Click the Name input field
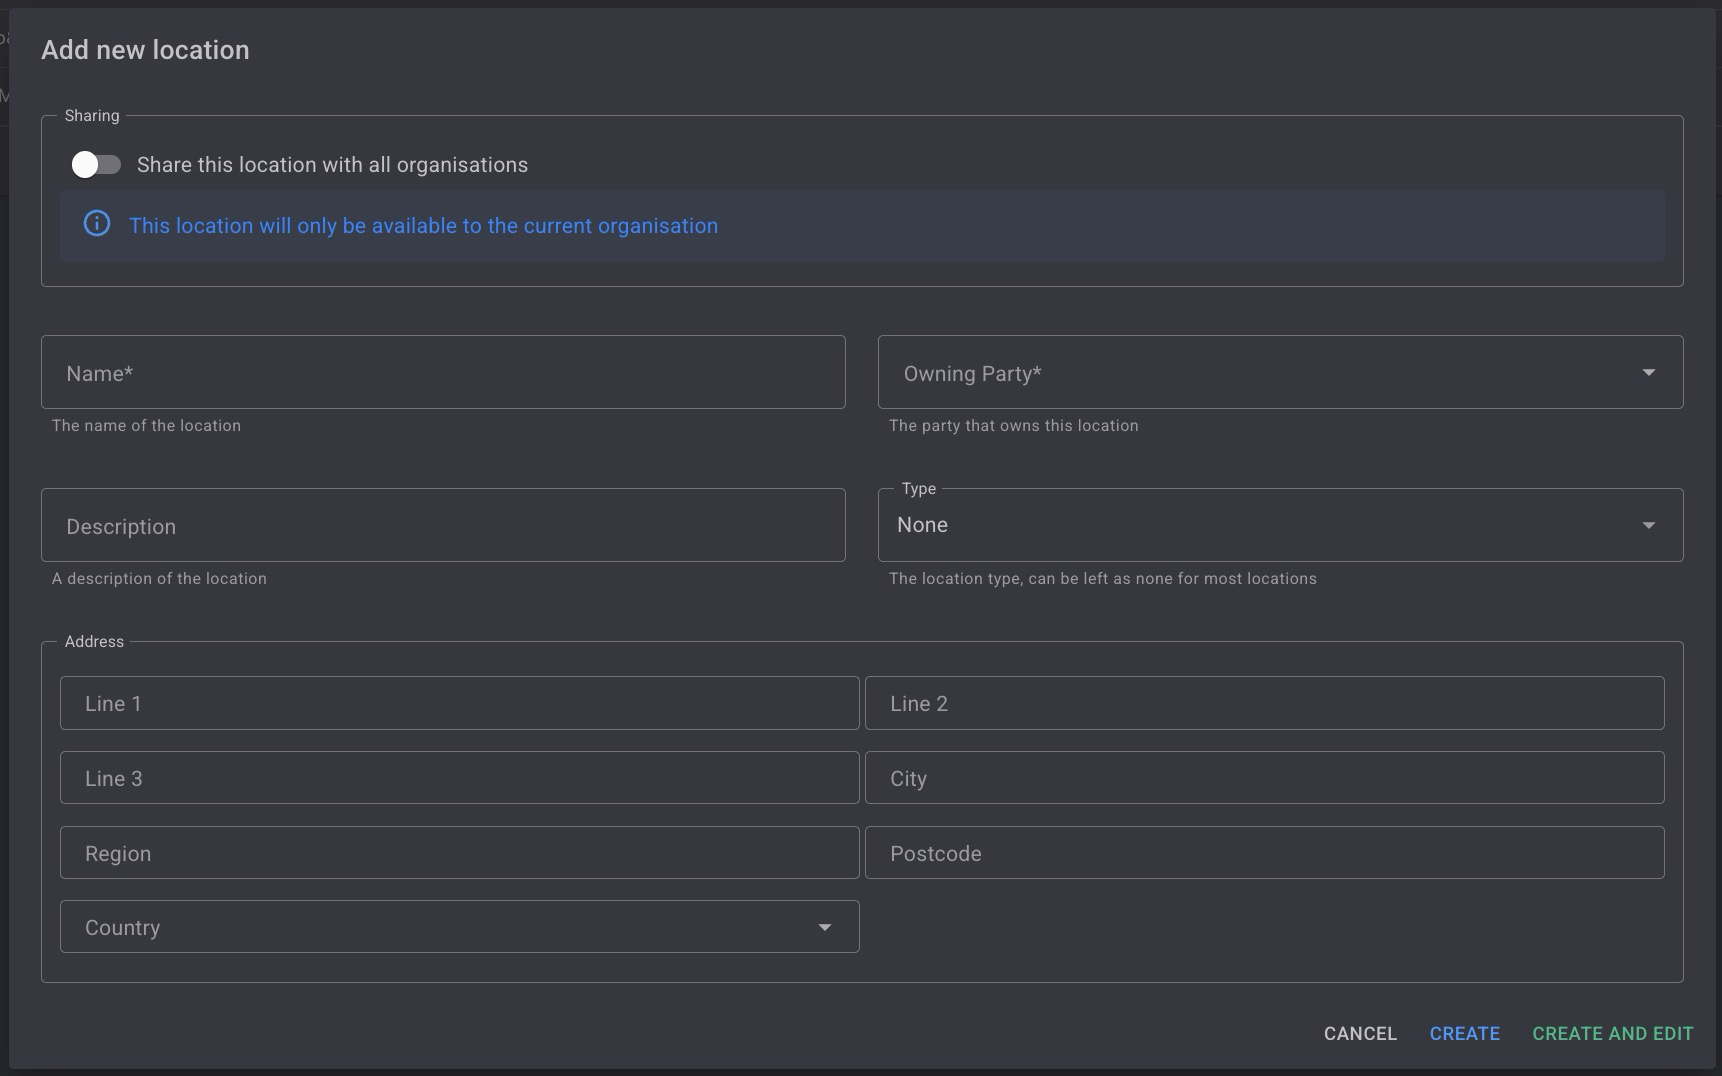The image size is (1722, 1076). tap(443, 372)
